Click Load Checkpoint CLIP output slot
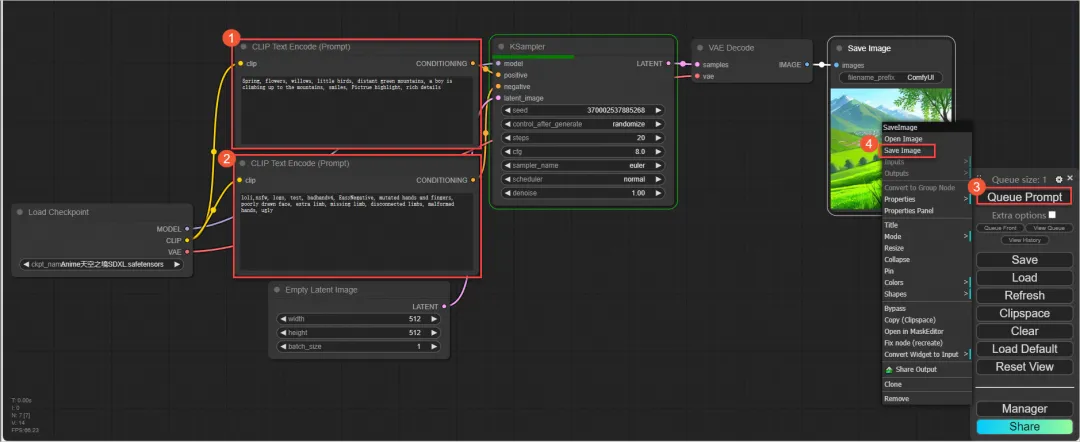 pos(187,240)
